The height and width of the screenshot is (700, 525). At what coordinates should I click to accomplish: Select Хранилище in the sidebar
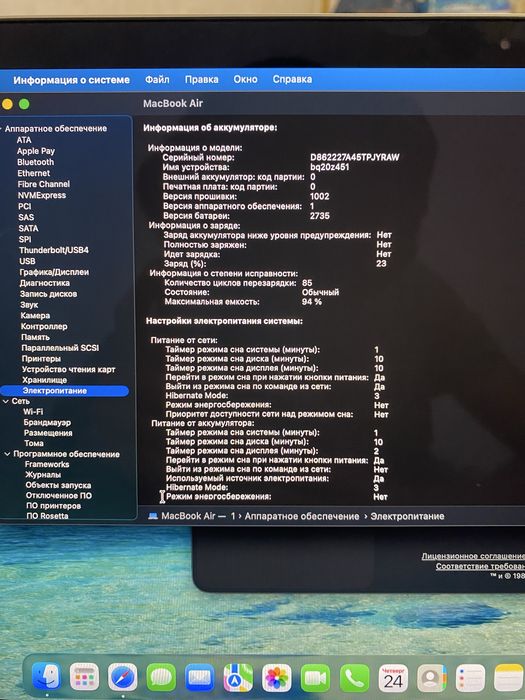click(x=45, y=380)
